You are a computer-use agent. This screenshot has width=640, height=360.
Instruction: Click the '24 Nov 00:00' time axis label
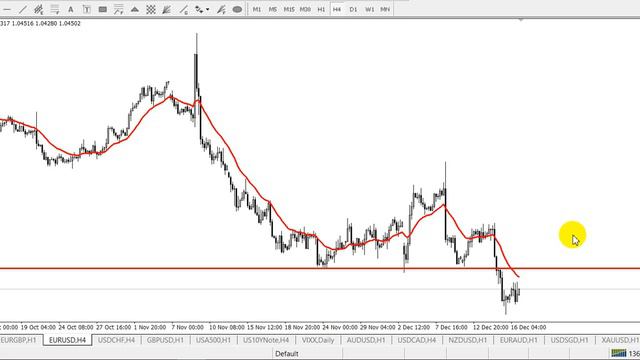pos(340,327)
